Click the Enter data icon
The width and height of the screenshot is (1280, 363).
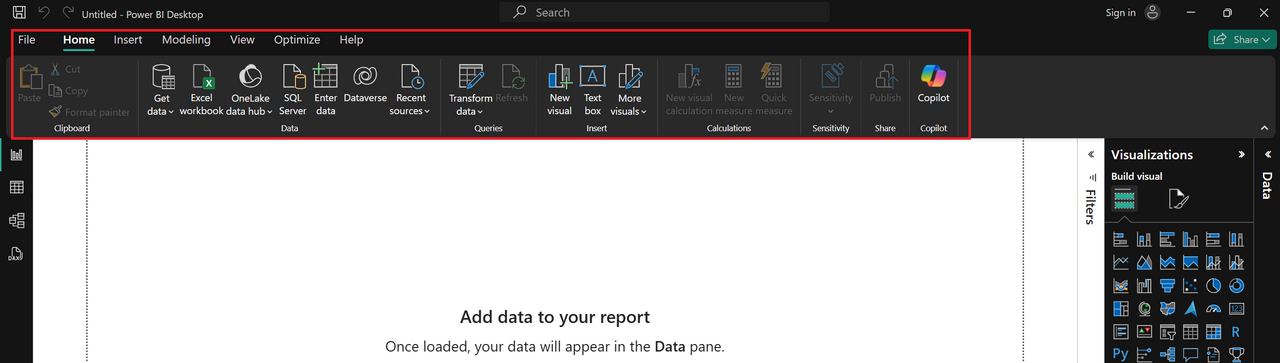[x=326, y=90]
